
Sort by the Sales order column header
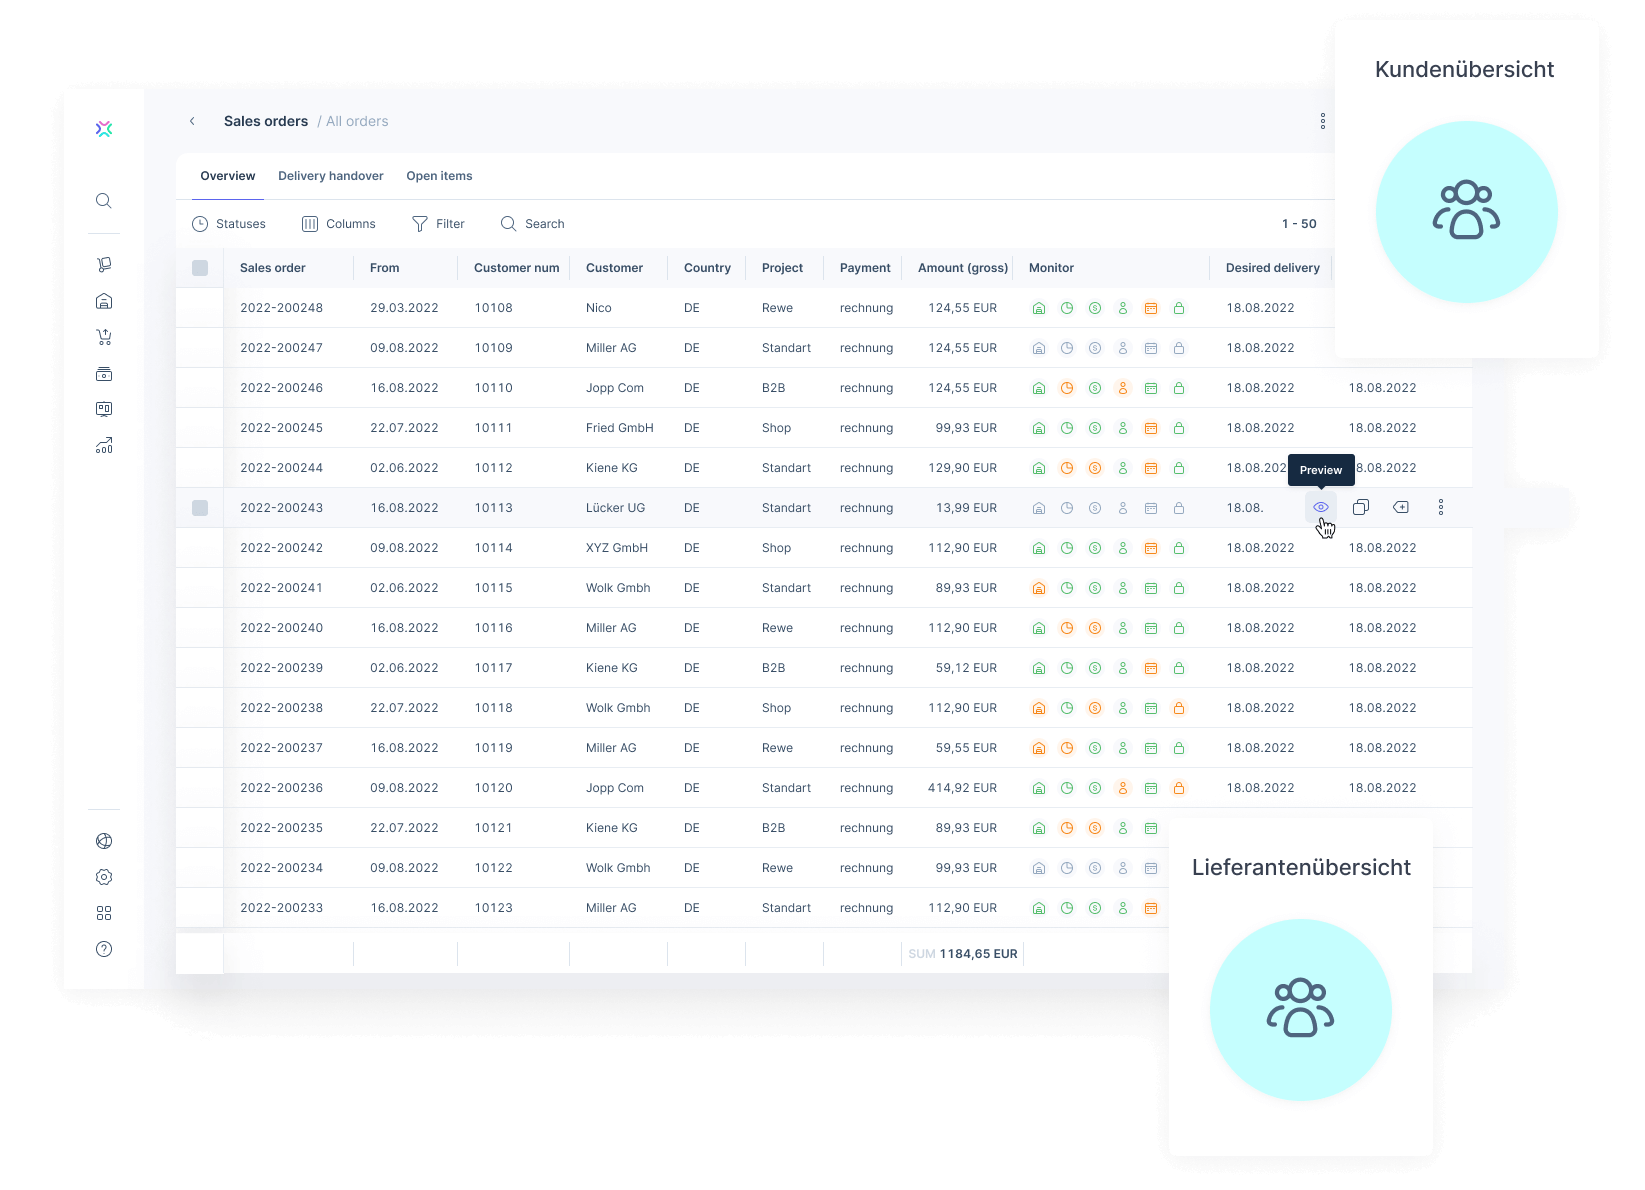point(273,268)
